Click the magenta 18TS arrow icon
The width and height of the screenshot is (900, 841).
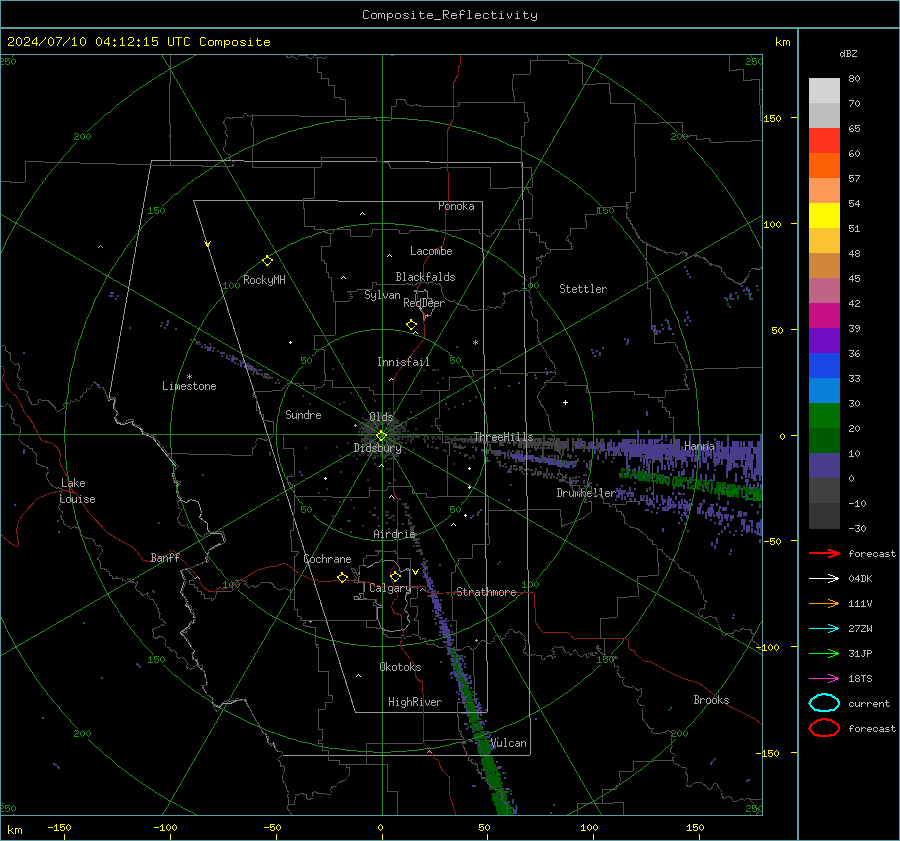pyautogui.click(x=824, y=679)
